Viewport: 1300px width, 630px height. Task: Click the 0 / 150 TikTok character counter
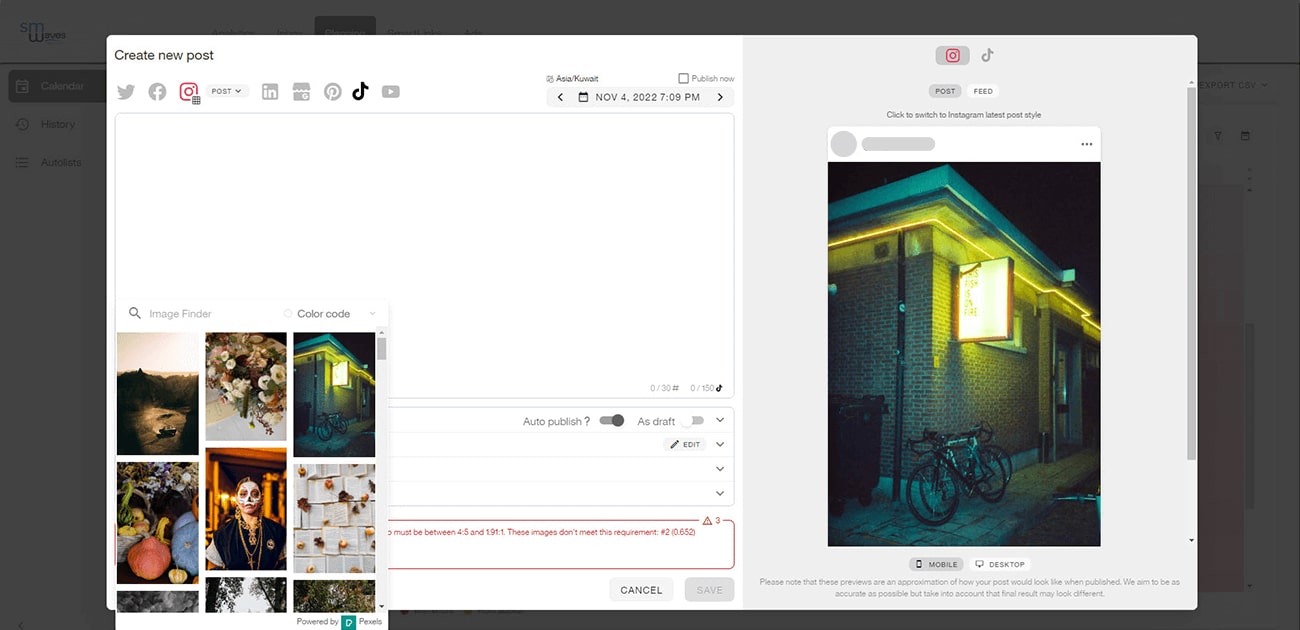click(706, 388)
